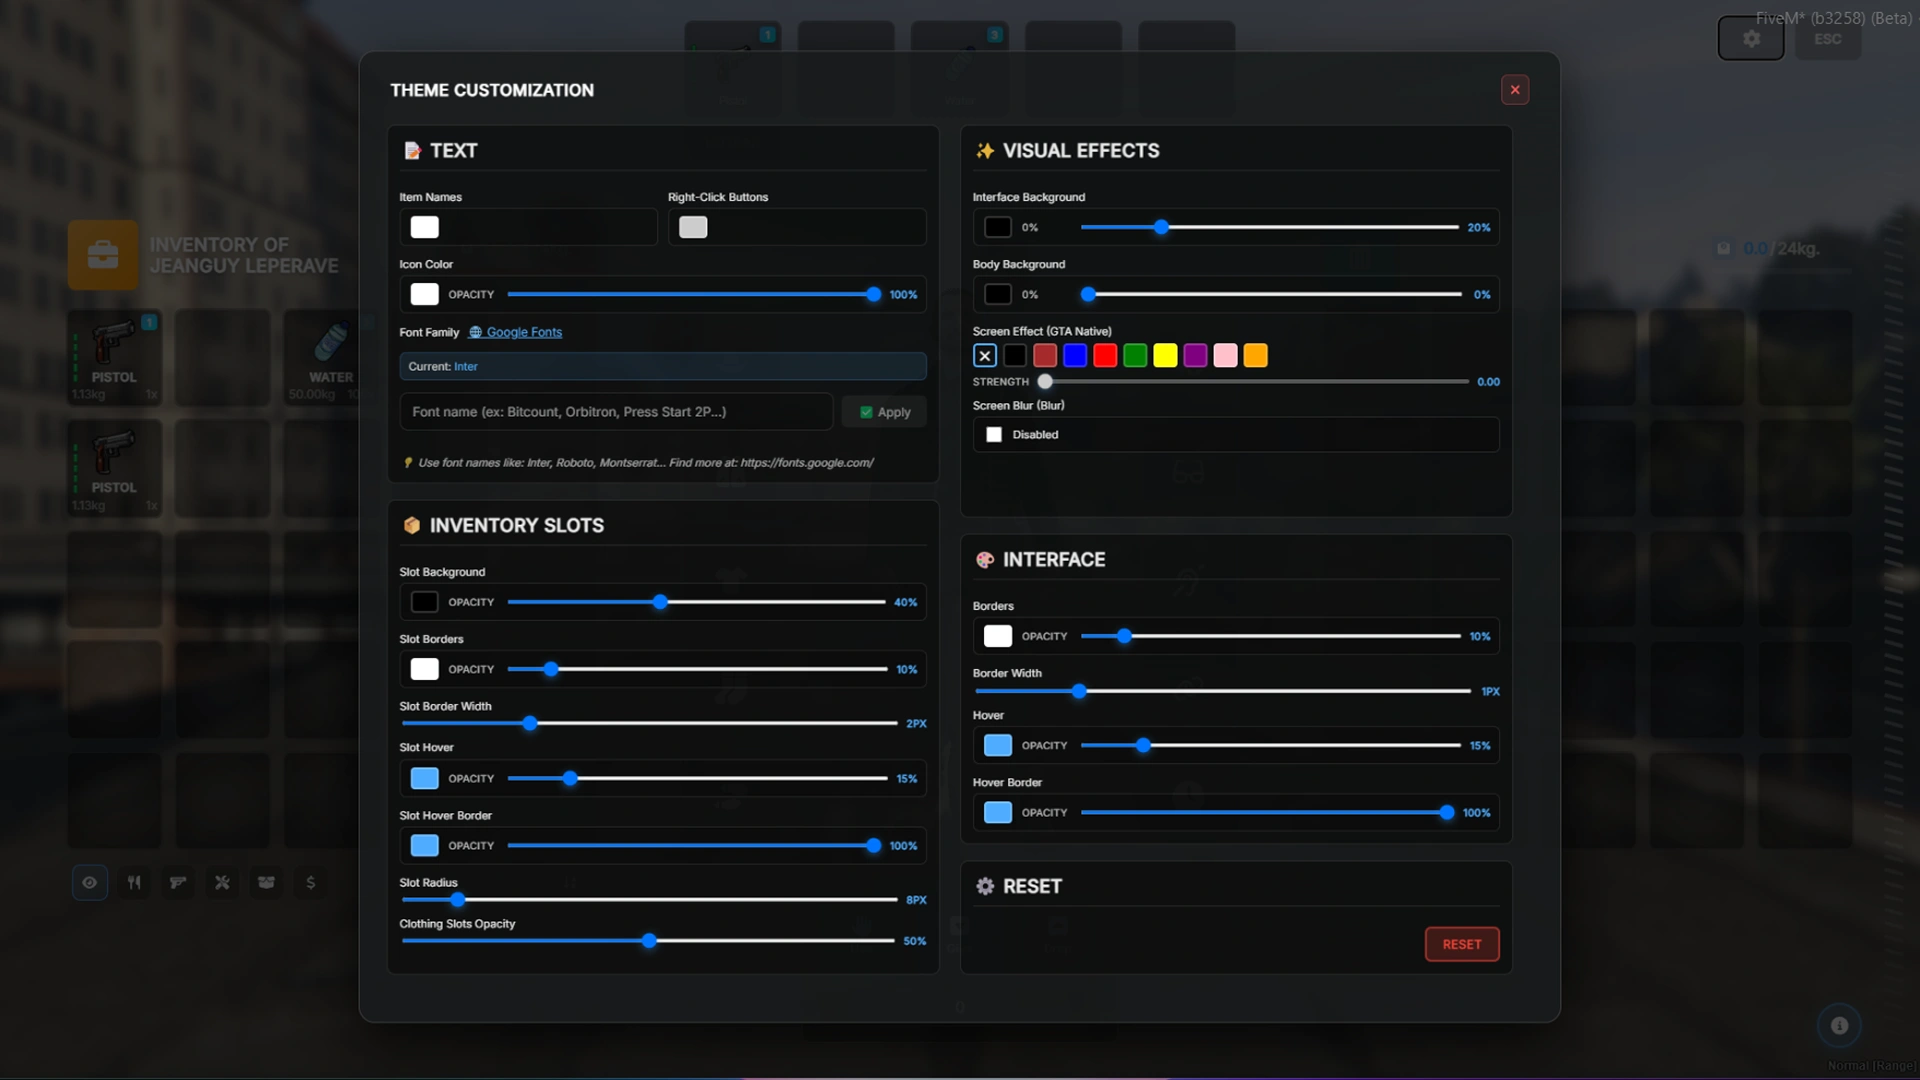The image size is (1920, 1080).
Task: Click the tools filter wrench icon
Action: (x=222, y=882)
